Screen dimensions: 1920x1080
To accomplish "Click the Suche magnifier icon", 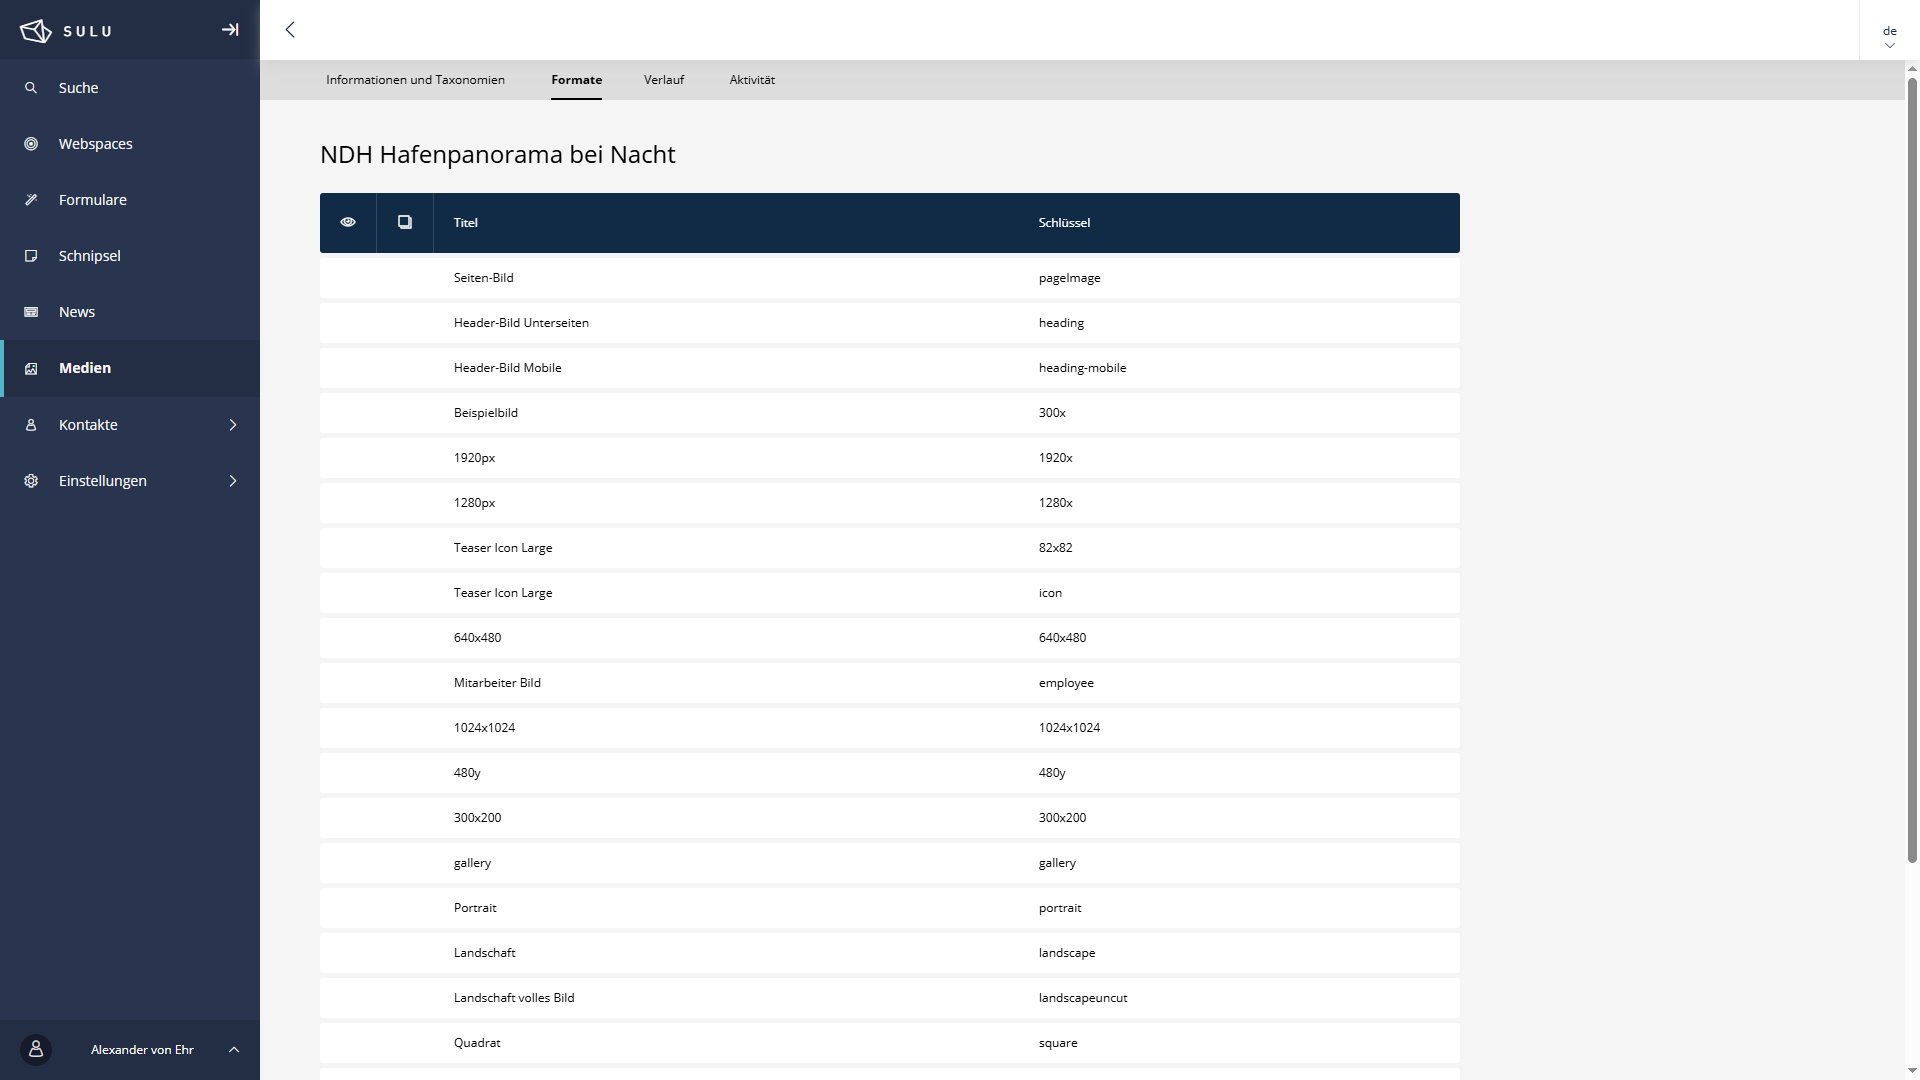I will click(31, 88).
